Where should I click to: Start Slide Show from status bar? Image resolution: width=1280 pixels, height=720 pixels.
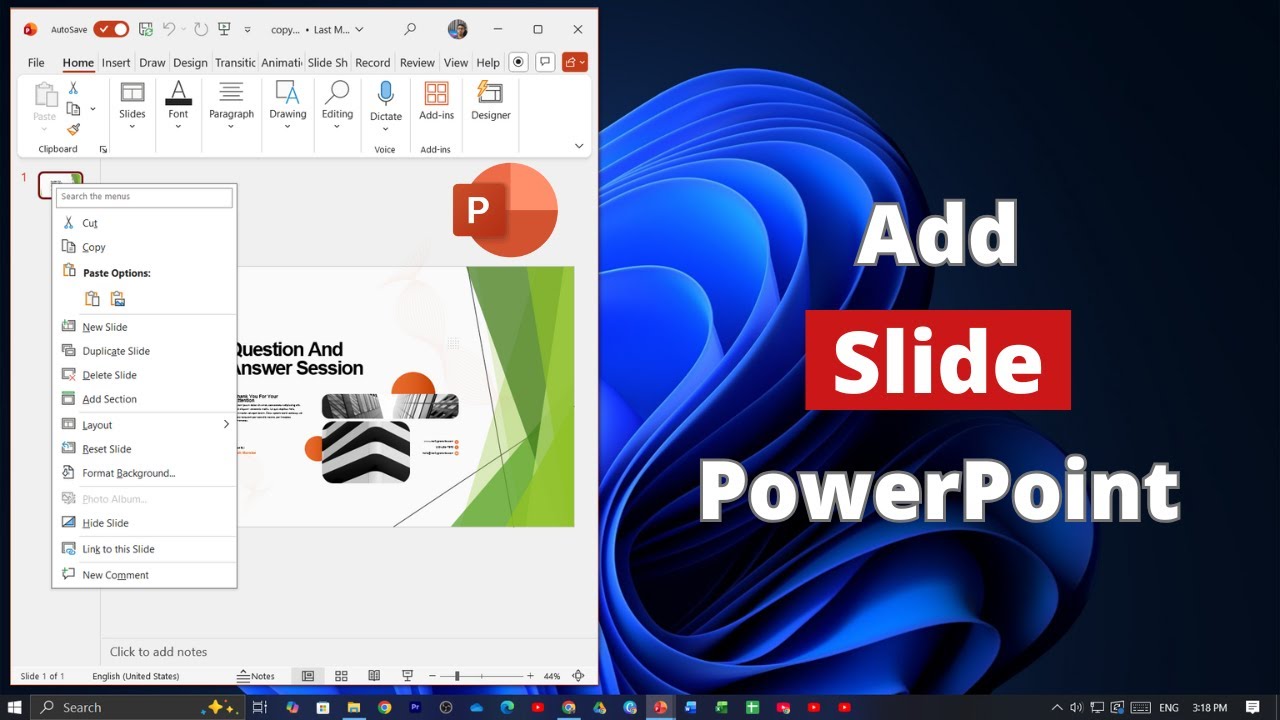click(407, 676)
